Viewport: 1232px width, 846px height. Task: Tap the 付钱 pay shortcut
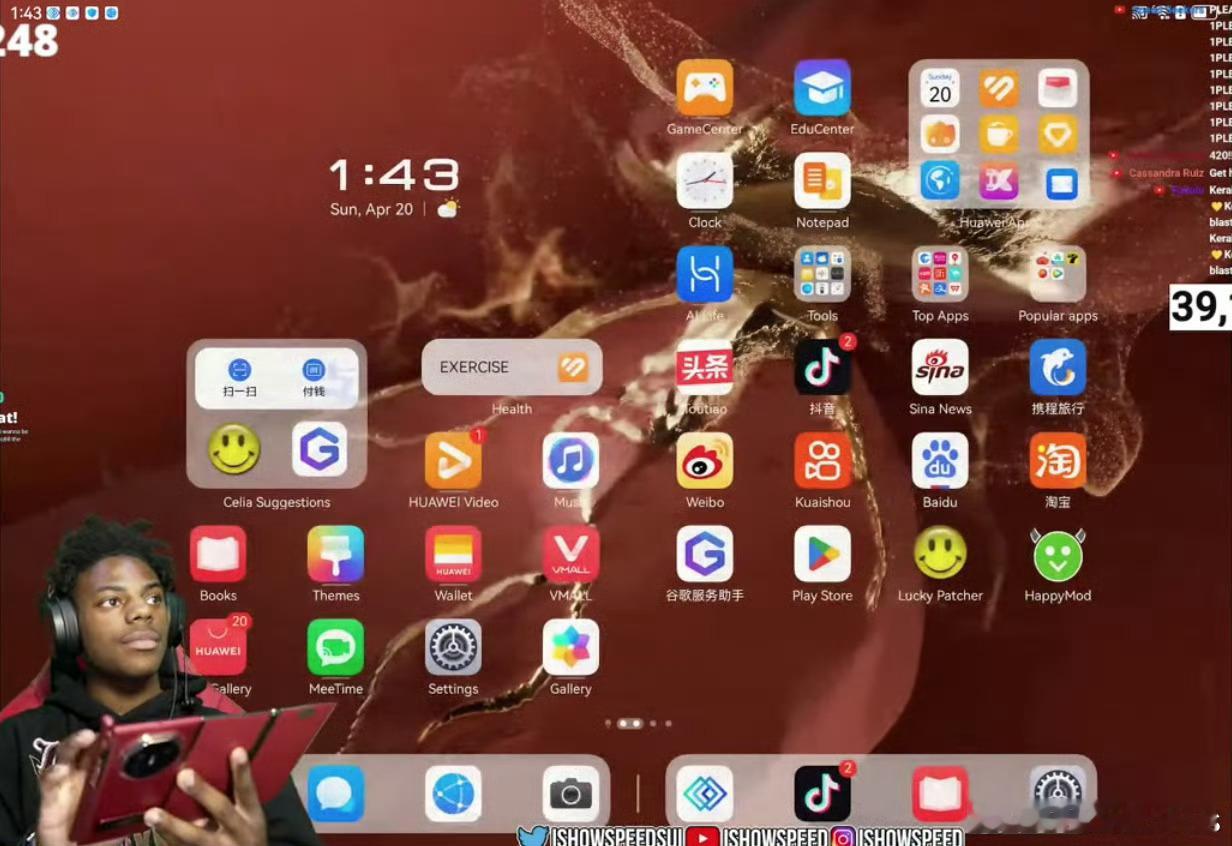pyautogui.click(x=314, y=378)
